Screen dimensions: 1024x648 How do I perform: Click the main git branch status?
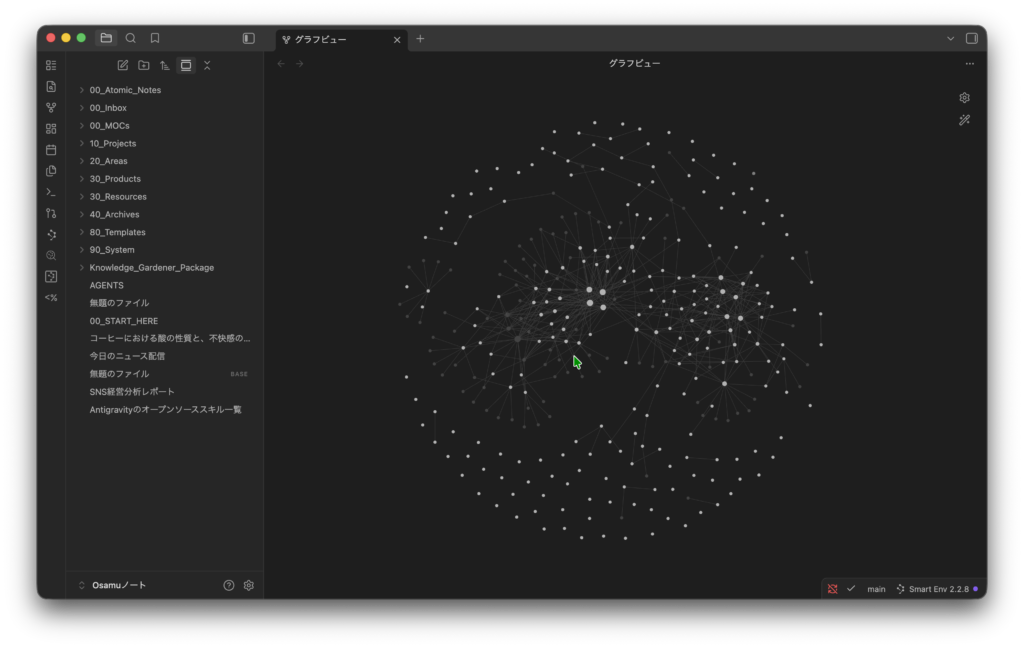pos(876,589)
